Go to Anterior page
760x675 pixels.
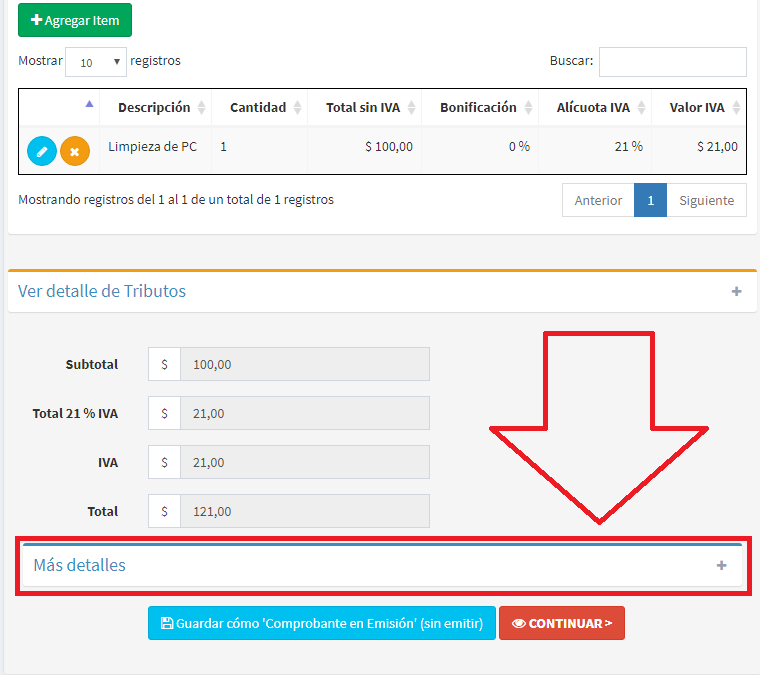click(x=598, y=200)
